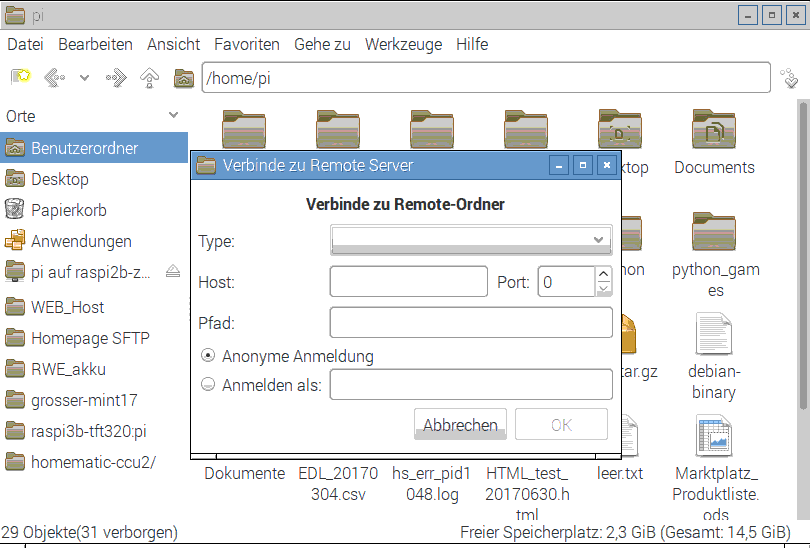Click the vertical scrollbar of the file view
This screenshot has width=810, height=548.
coord(803,300)
